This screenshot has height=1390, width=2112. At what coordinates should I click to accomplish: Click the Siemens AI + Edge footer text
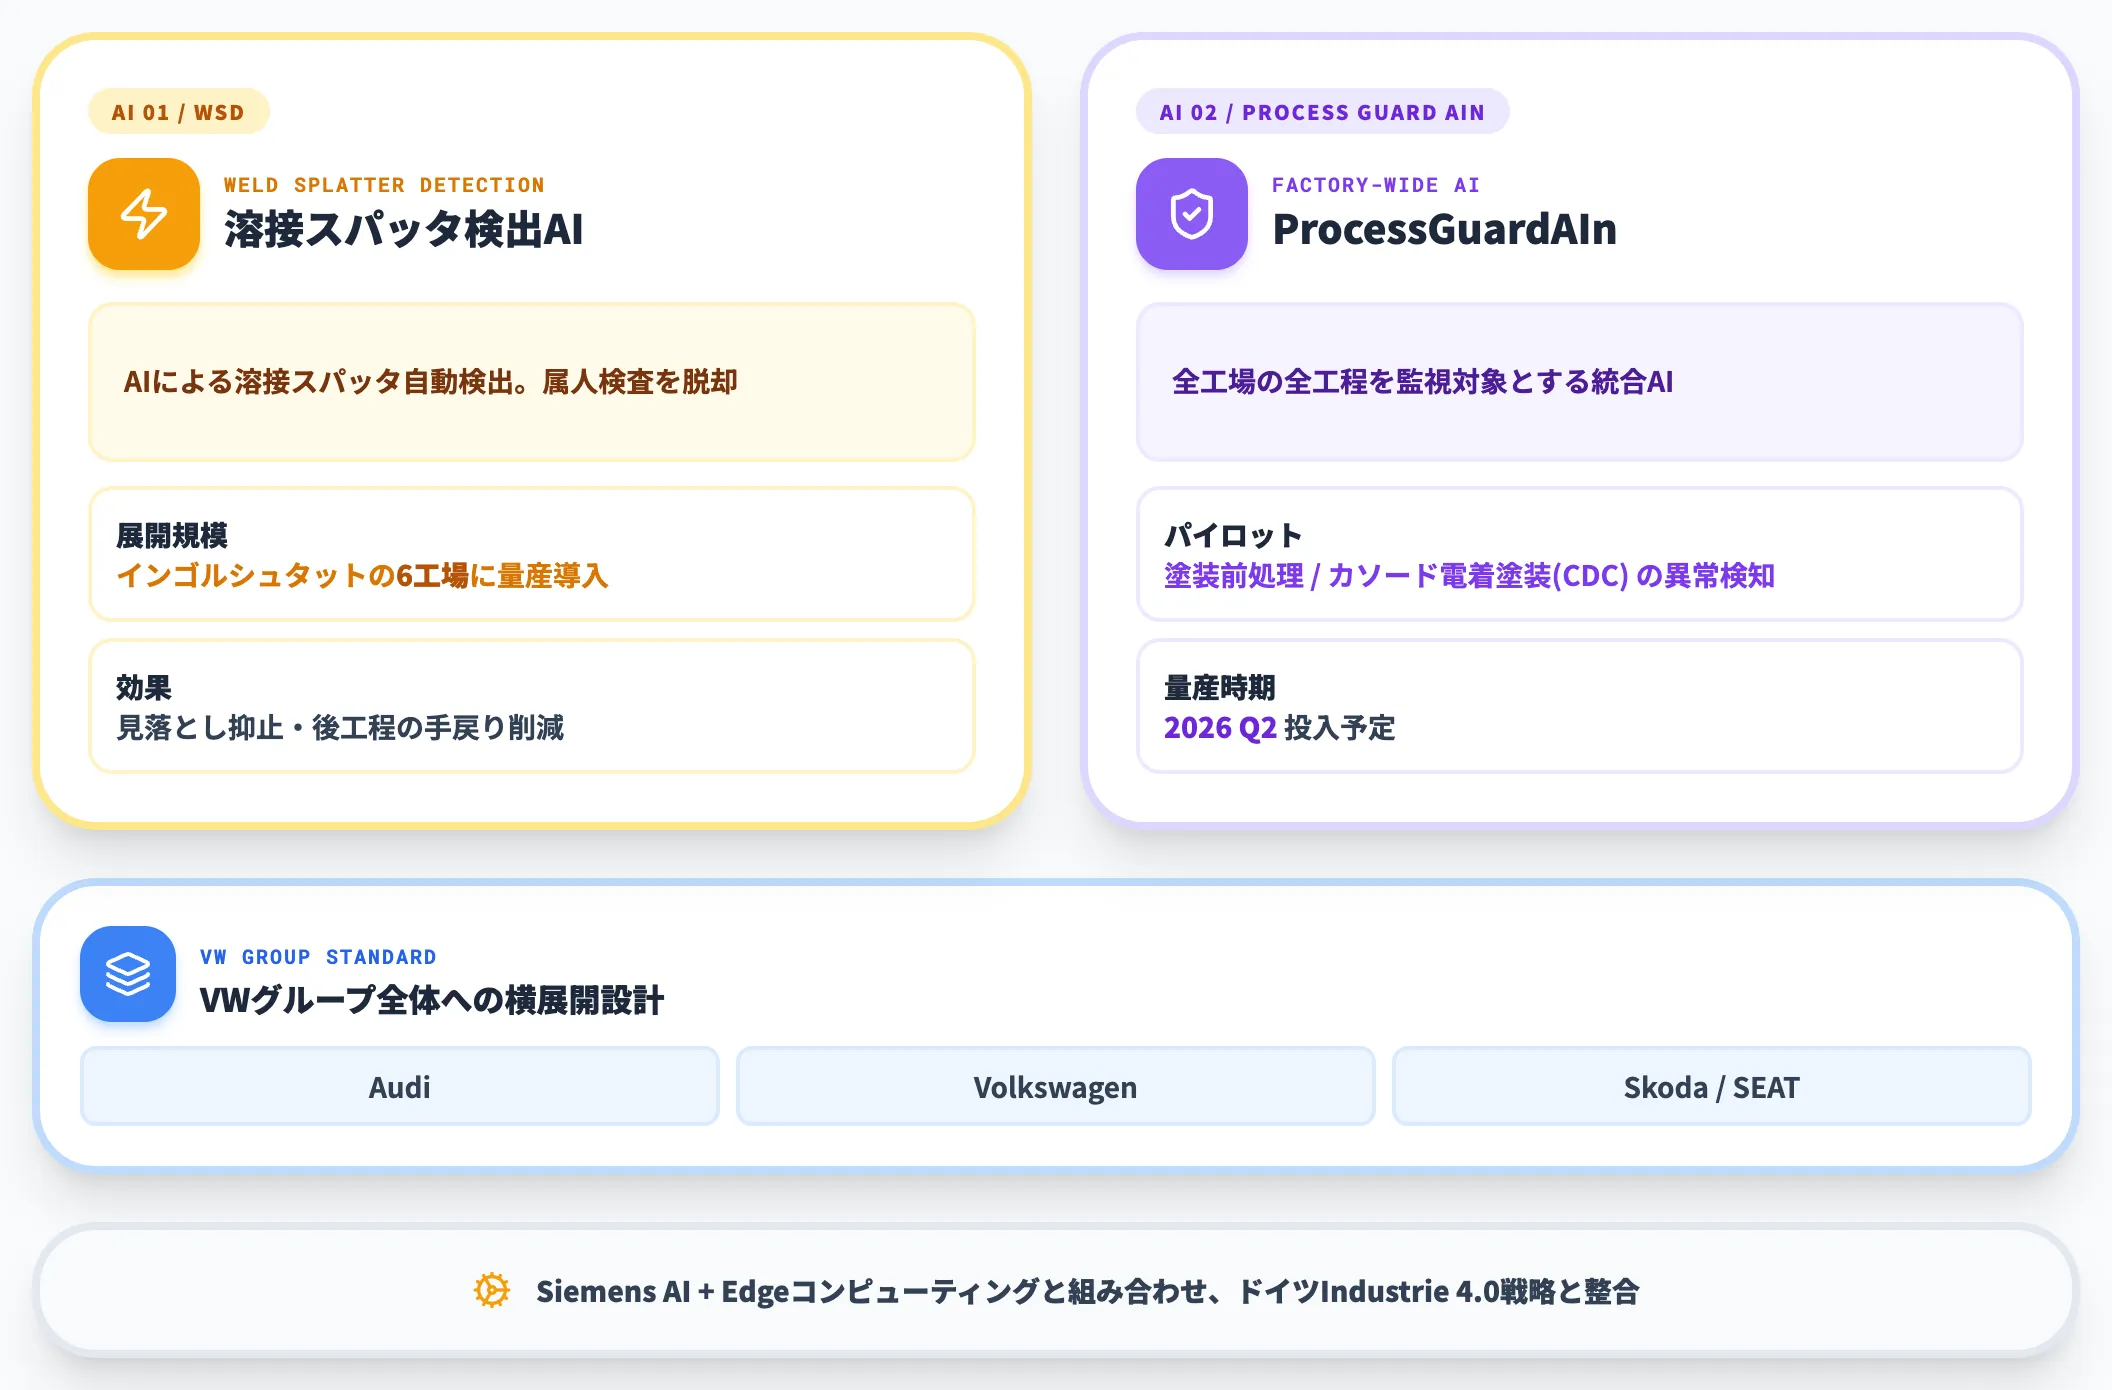point(1087,1291)
